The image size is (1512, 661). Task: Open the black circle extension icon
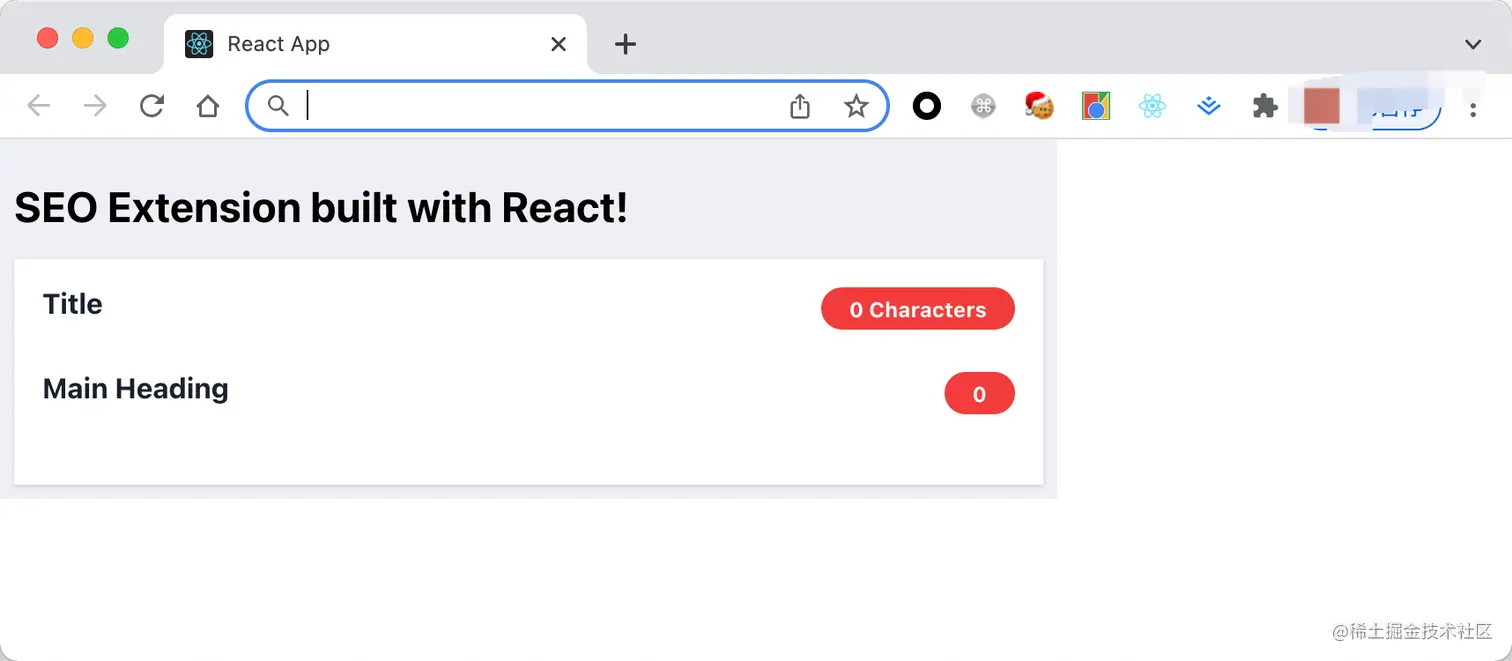[927, 106]
